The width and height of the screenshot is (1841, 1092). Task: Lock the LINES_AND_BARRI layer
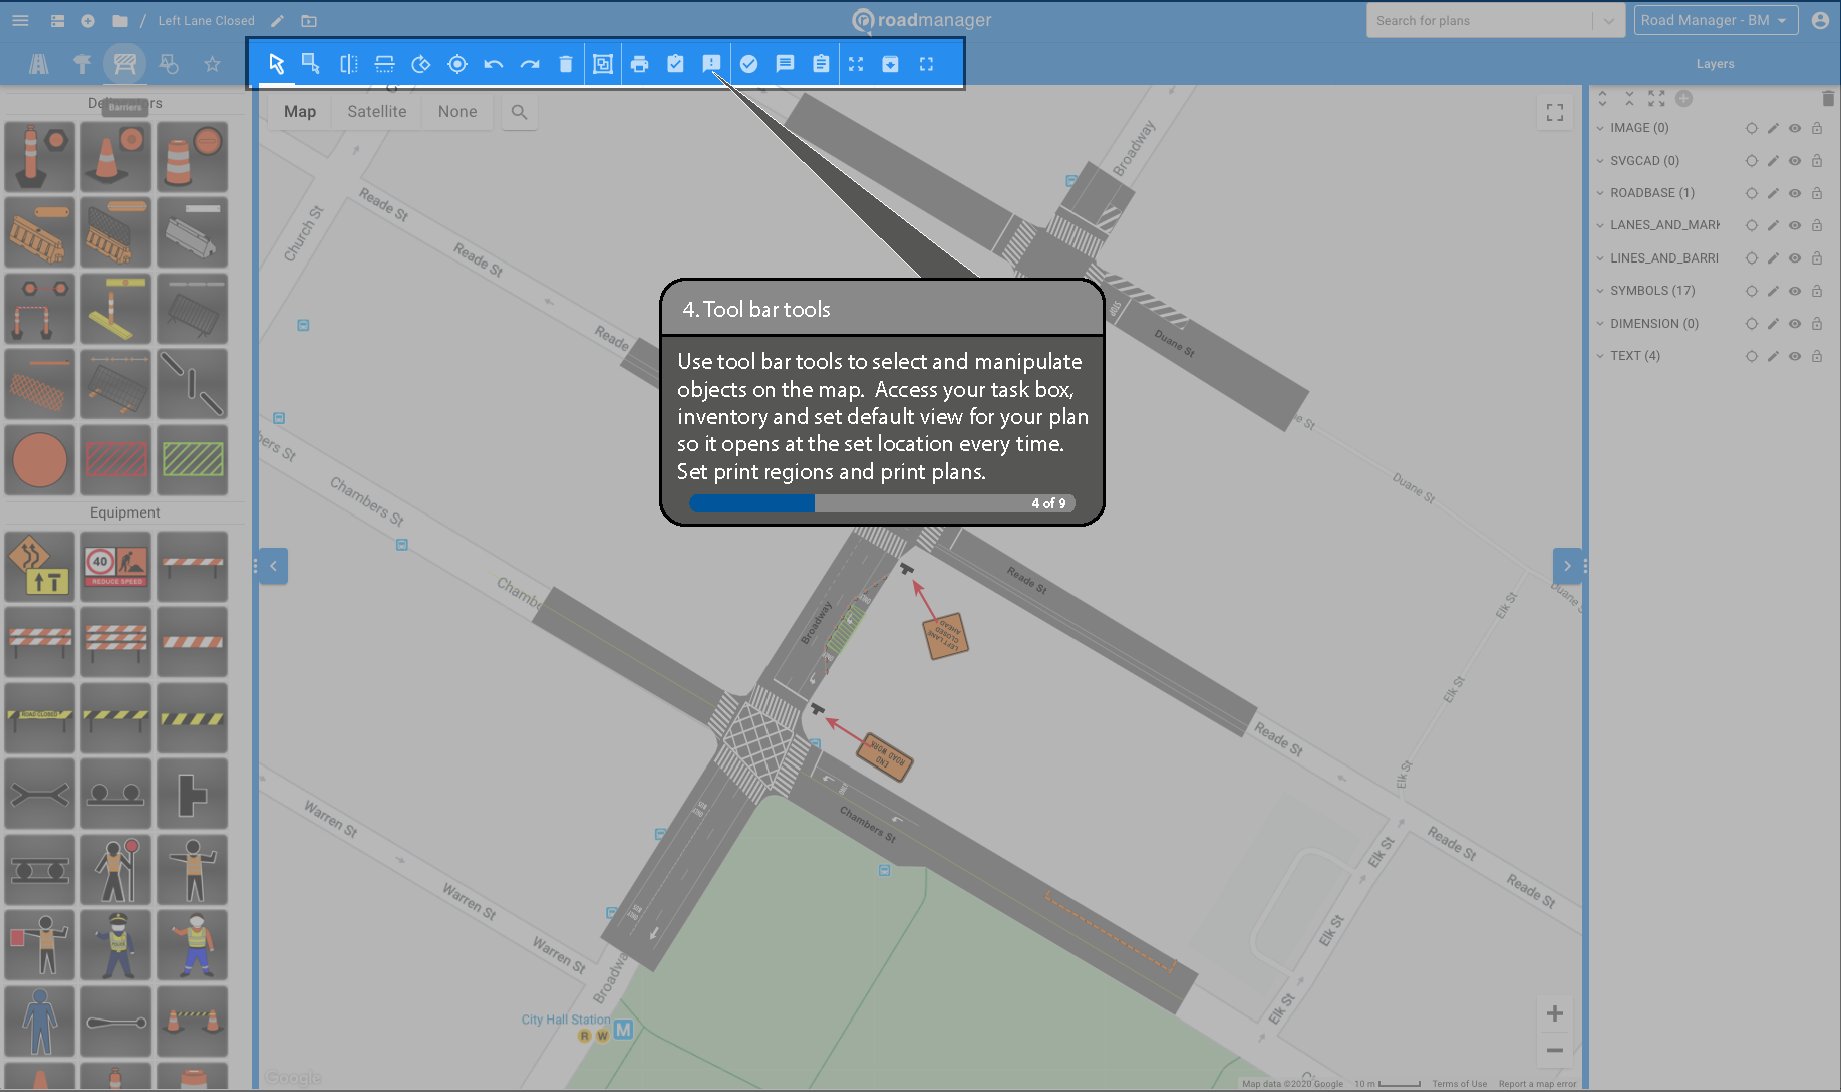(1817, 258)
